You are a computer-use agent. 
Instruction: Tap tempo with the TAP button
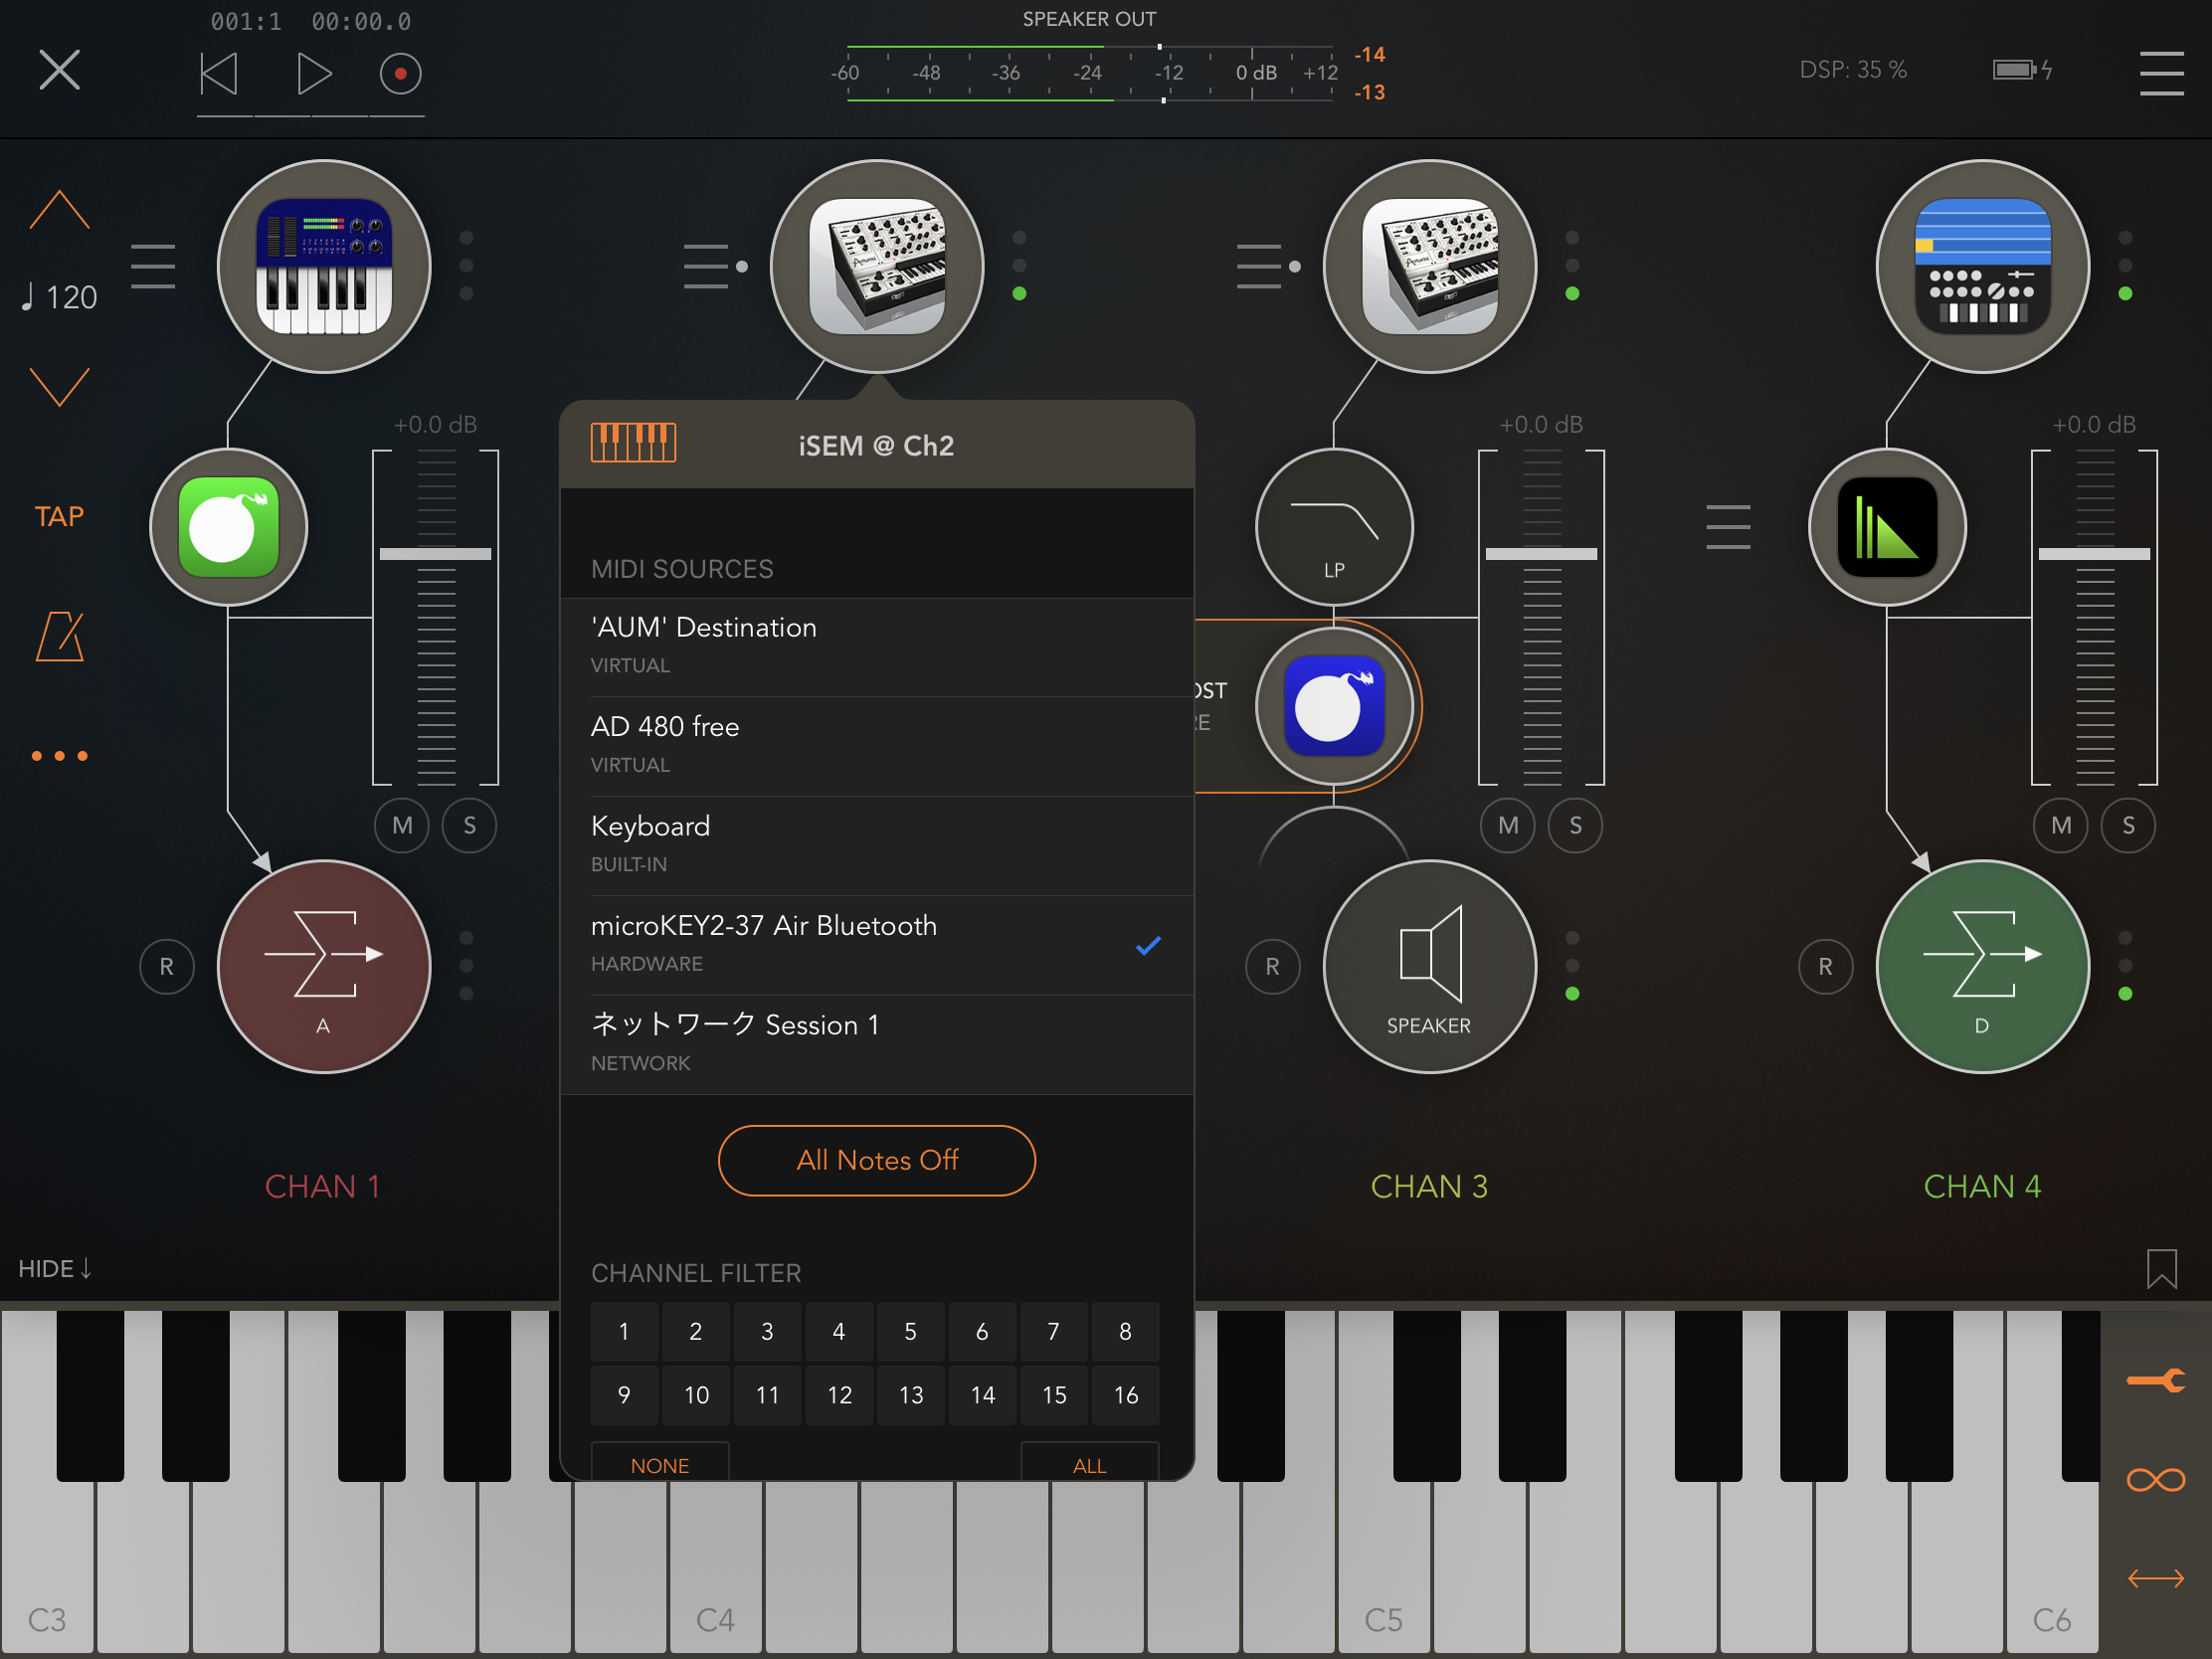click(60, 516)
